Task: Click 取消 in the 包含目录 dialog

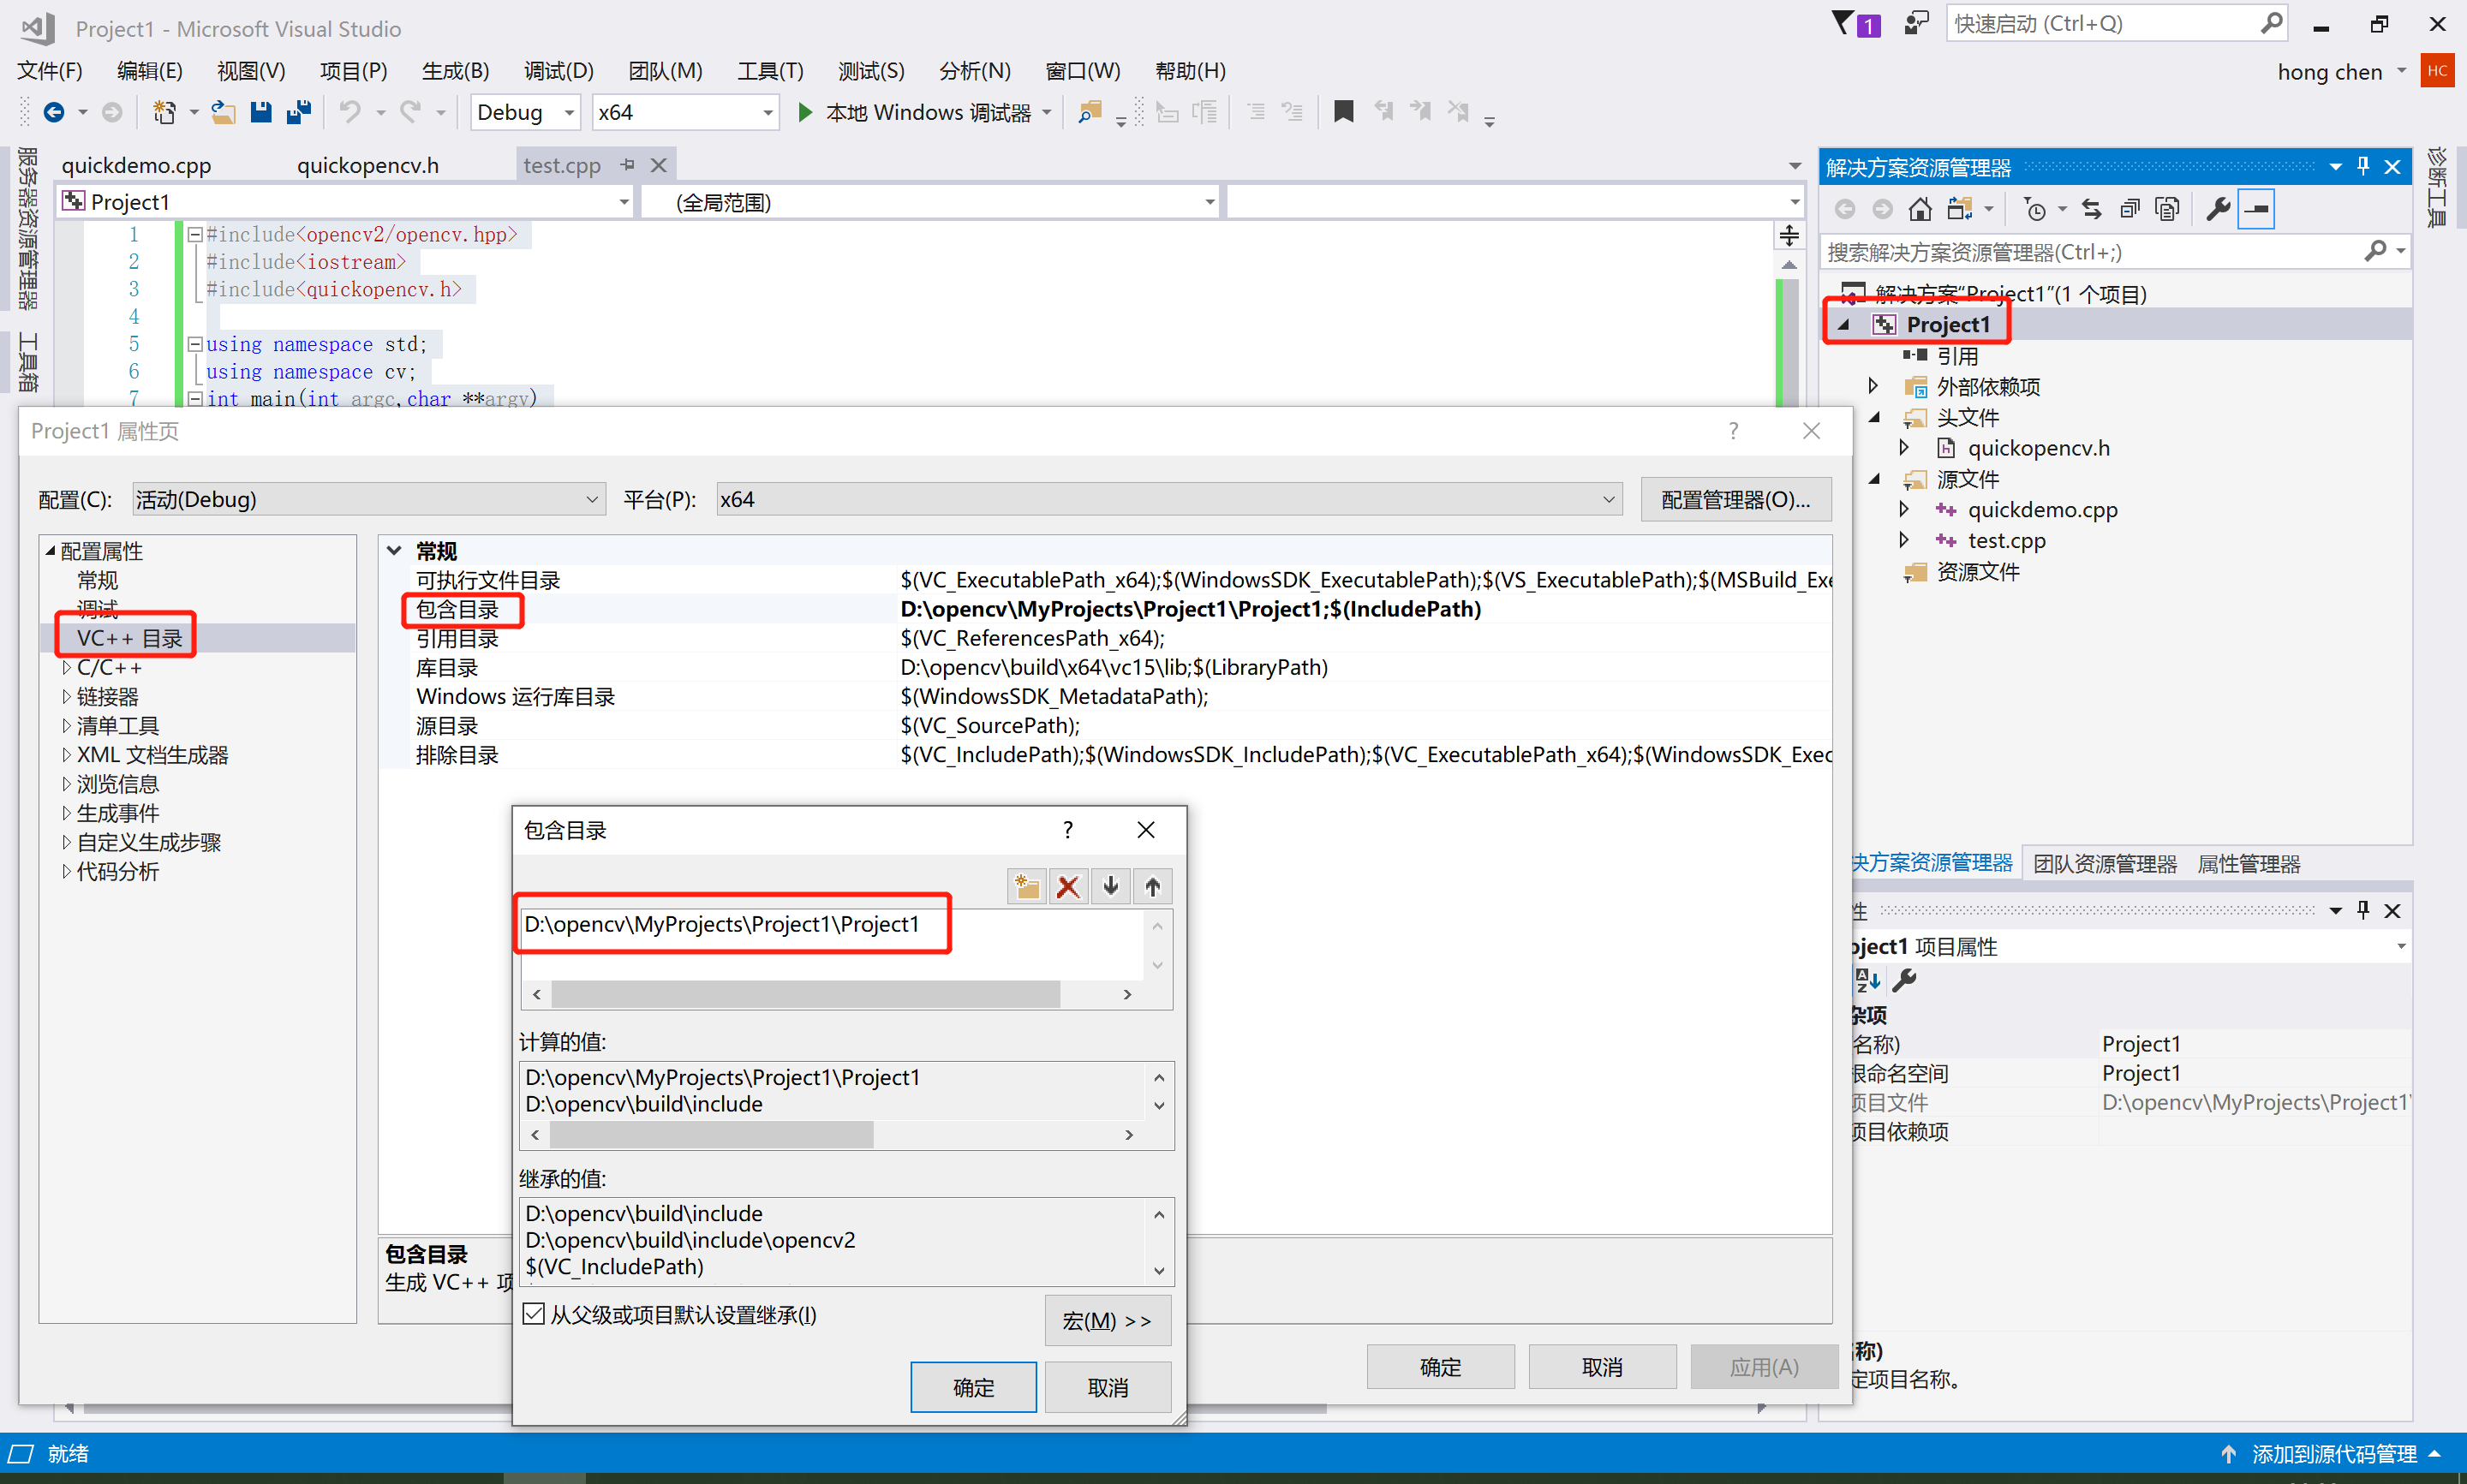Action: (1108, 1387)
